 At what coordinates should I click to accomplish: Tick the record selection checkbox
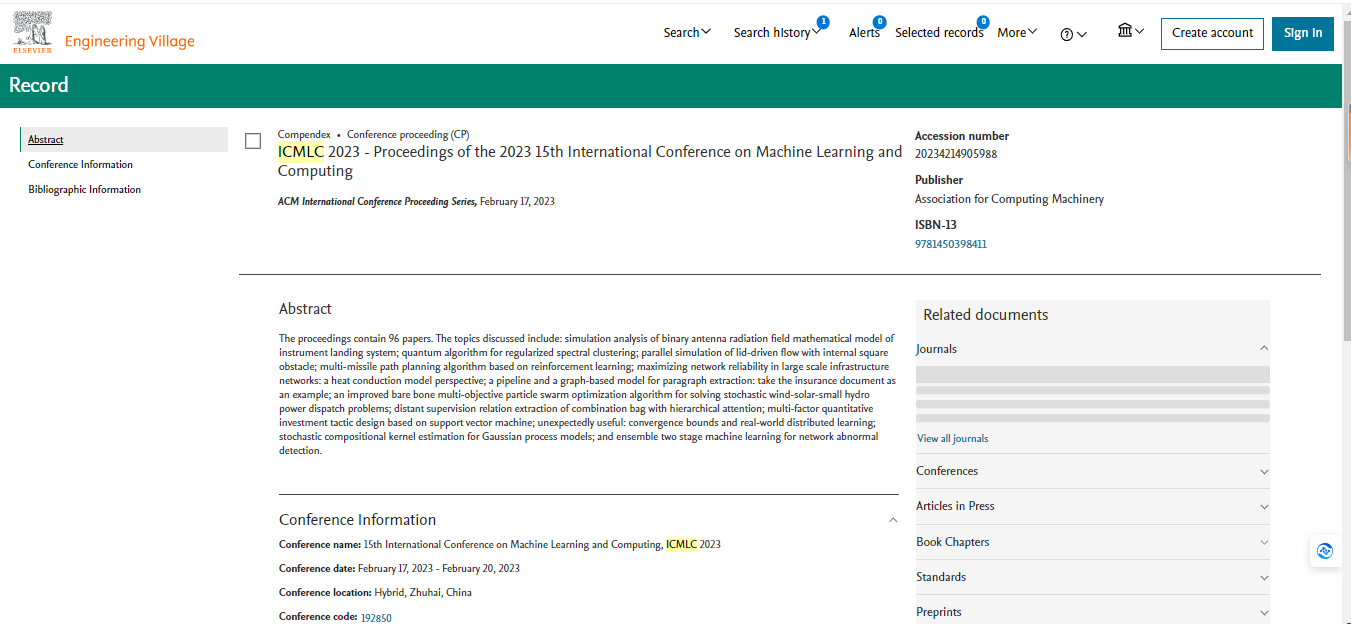[253, 141]
